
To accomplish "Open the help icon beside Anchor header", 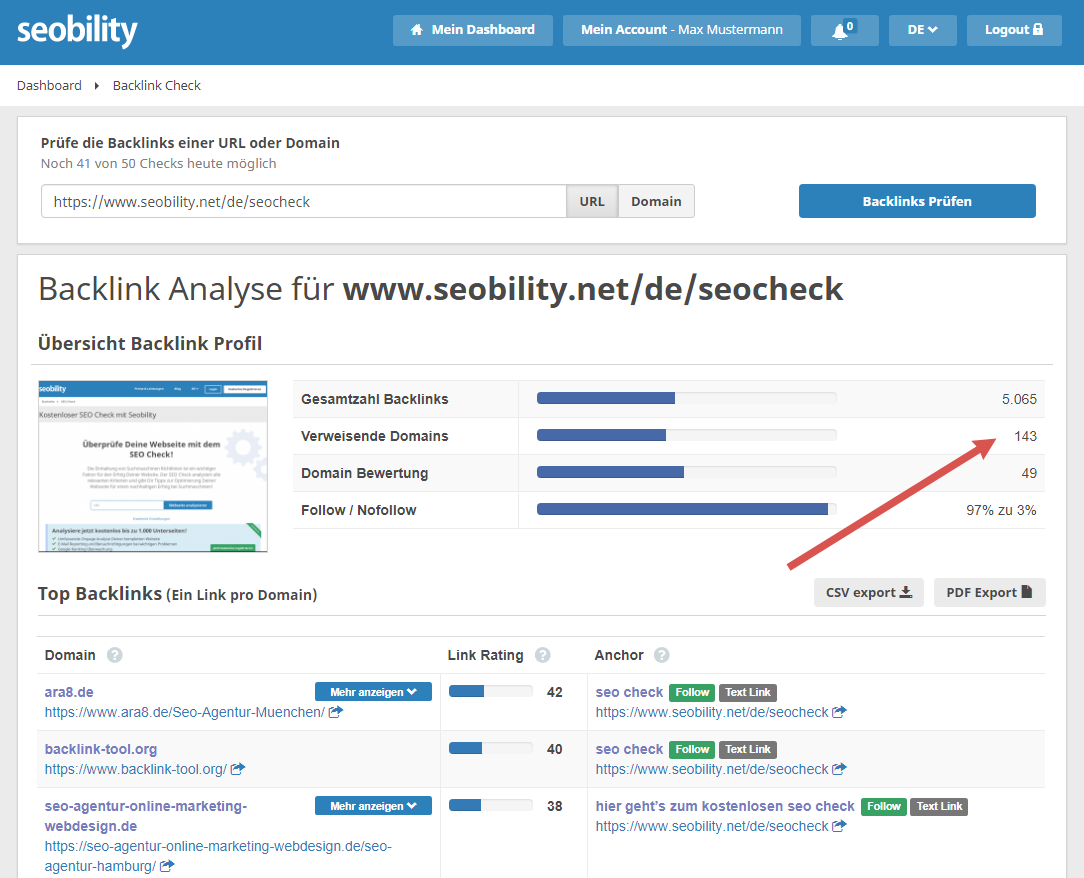I will 662,655.
